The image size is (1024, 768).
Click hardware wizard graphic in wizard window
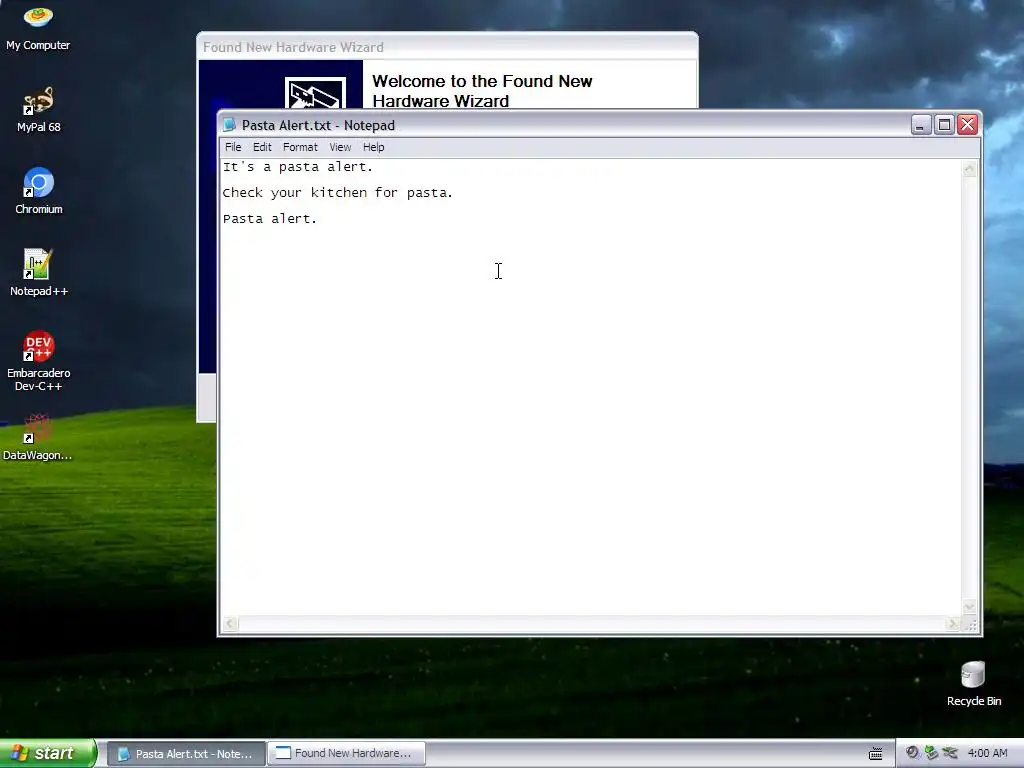(x=315, y=93)
